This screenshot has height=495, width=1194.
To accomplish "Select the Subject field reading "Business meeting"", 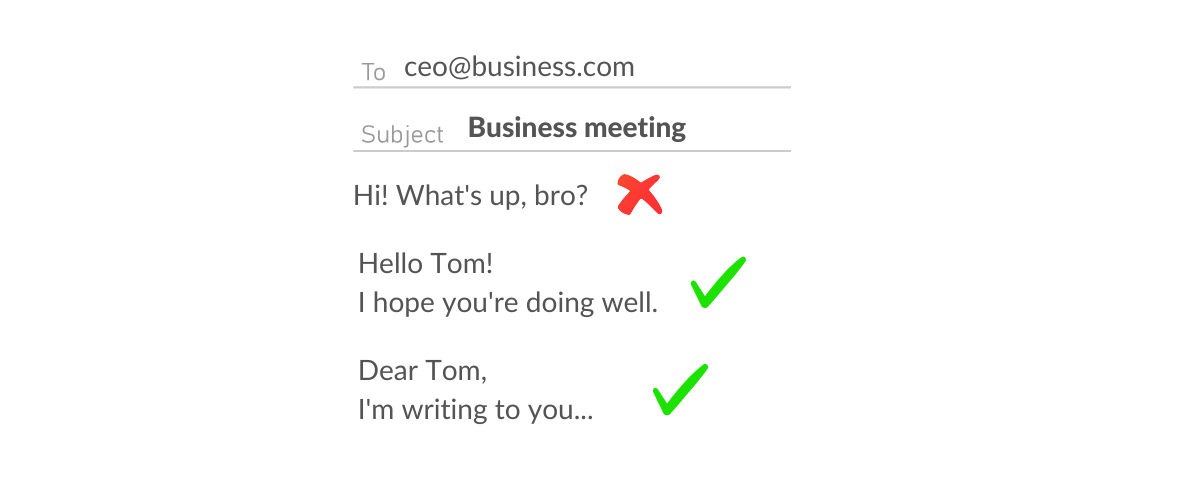I will click(577, 128).
